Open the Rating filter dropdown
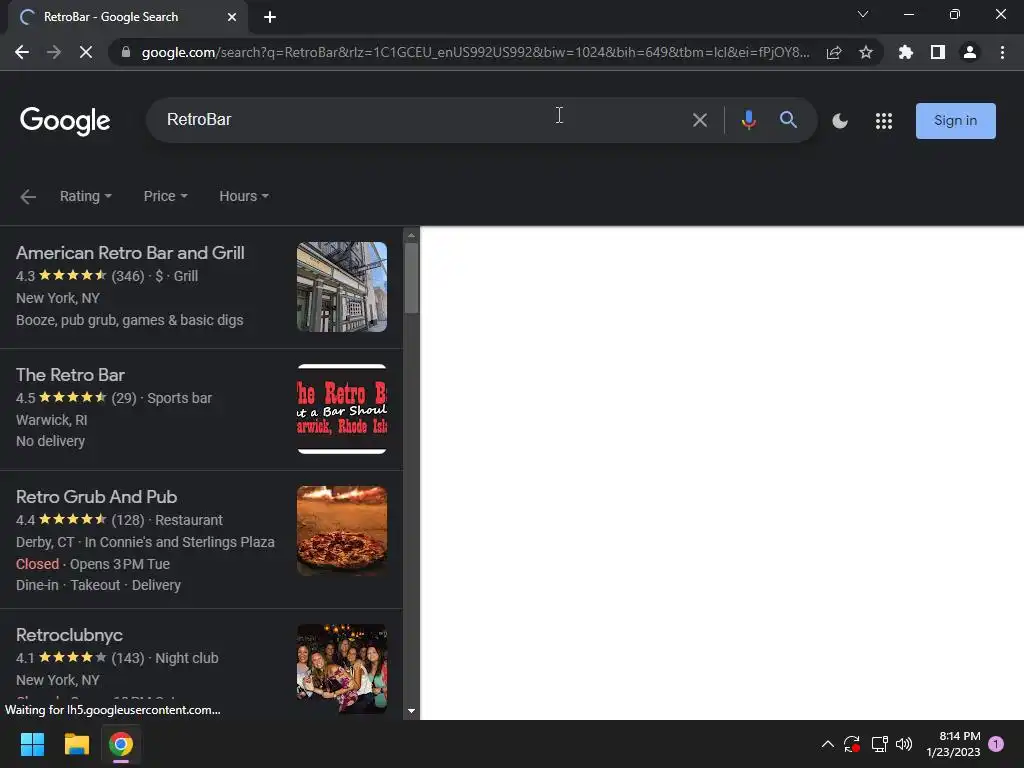The image size is (1024, 768). tap(86, 196)
